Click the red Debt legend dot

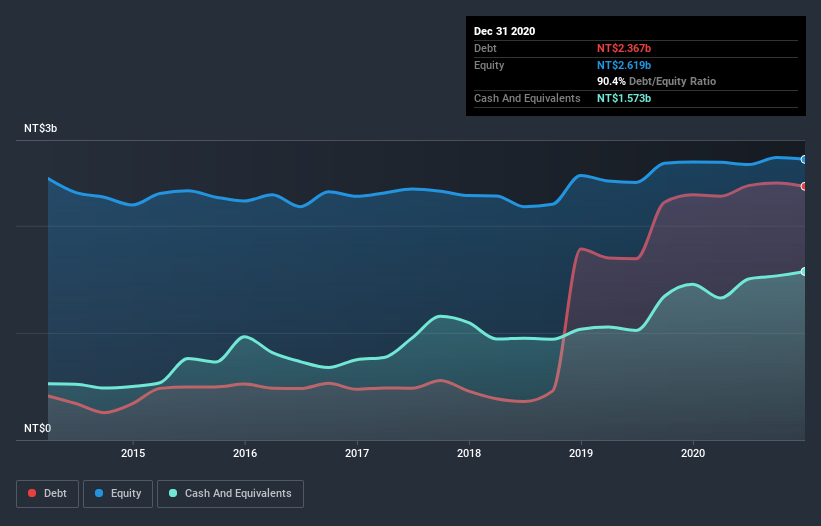[32, 493]
